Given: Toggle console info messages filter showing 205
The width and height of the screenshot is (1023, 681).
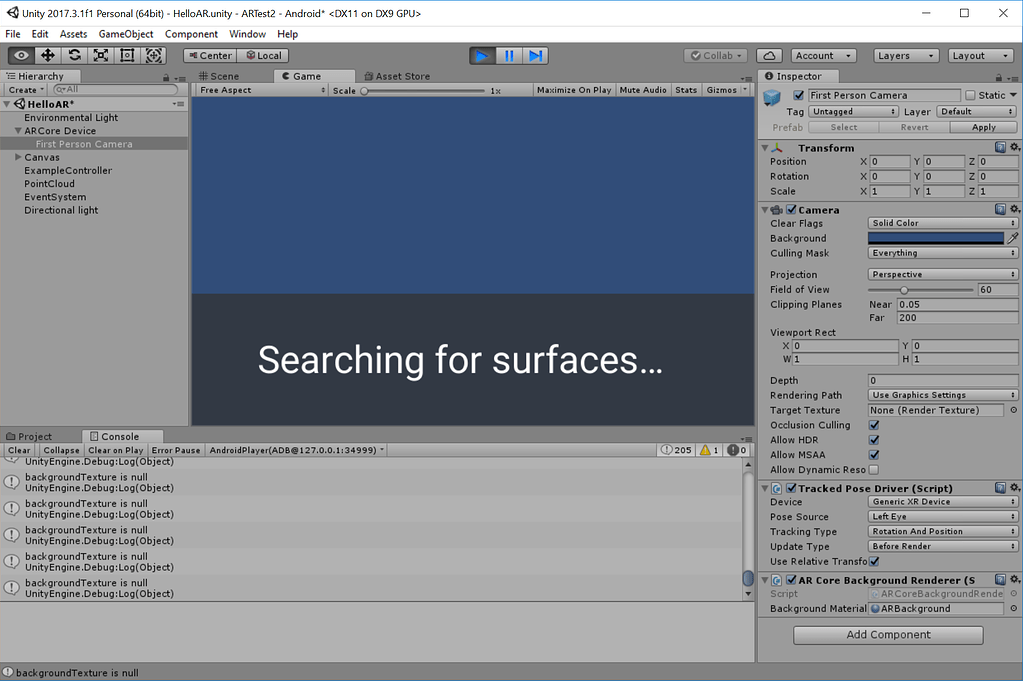Looking at the screenshot, I should coord(675,450).
